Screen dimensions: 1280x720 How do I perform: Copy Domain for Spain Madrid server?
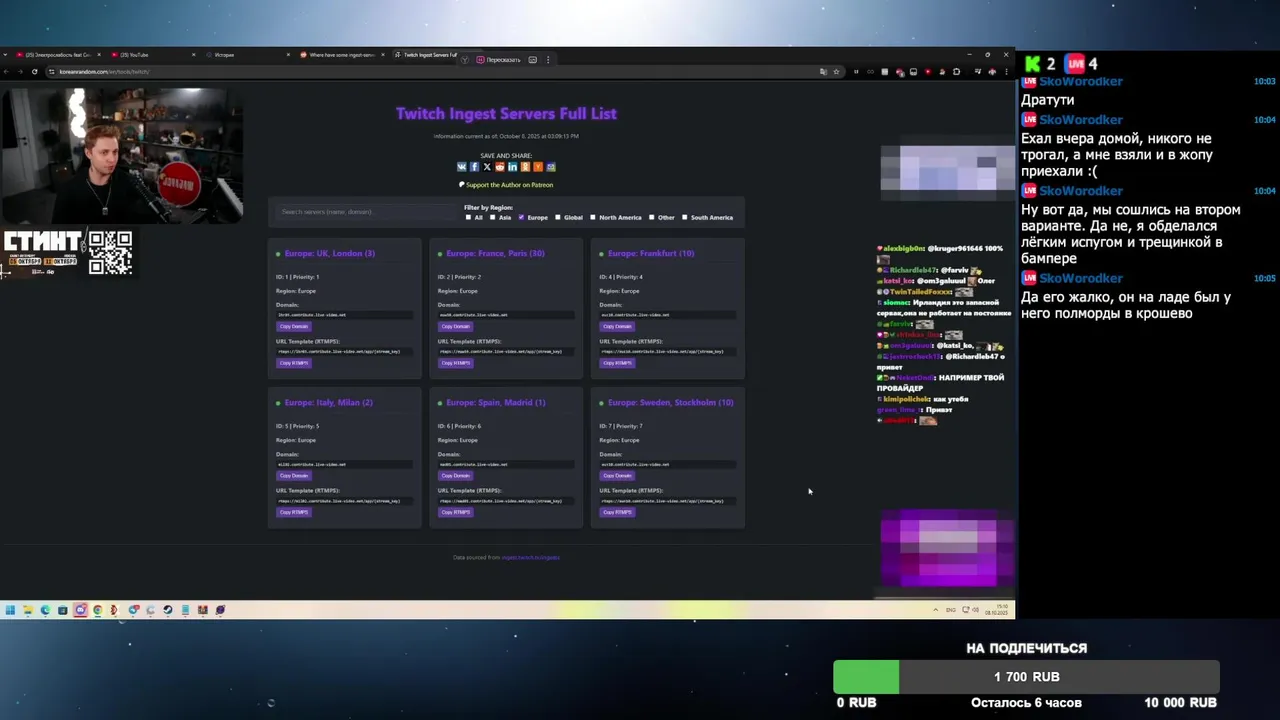click(x=455, y=476)
